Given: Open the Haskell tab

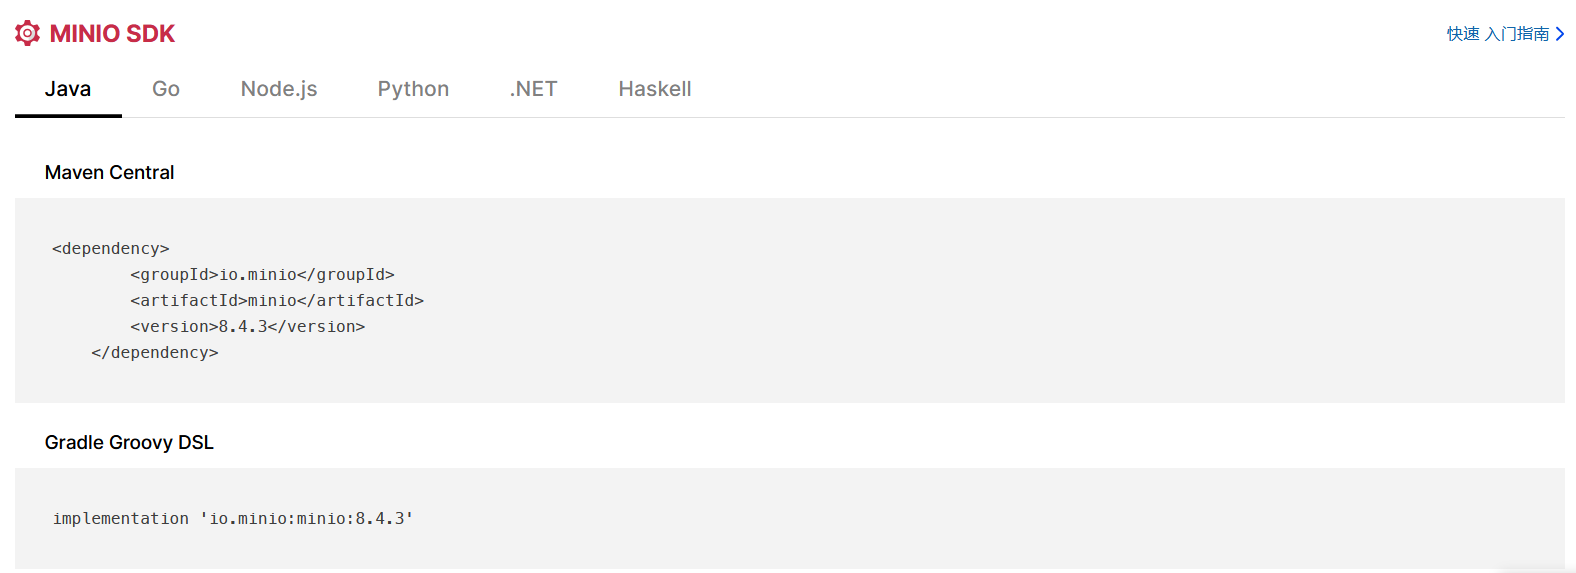Looking at the screenshot, I should (655, 89).
